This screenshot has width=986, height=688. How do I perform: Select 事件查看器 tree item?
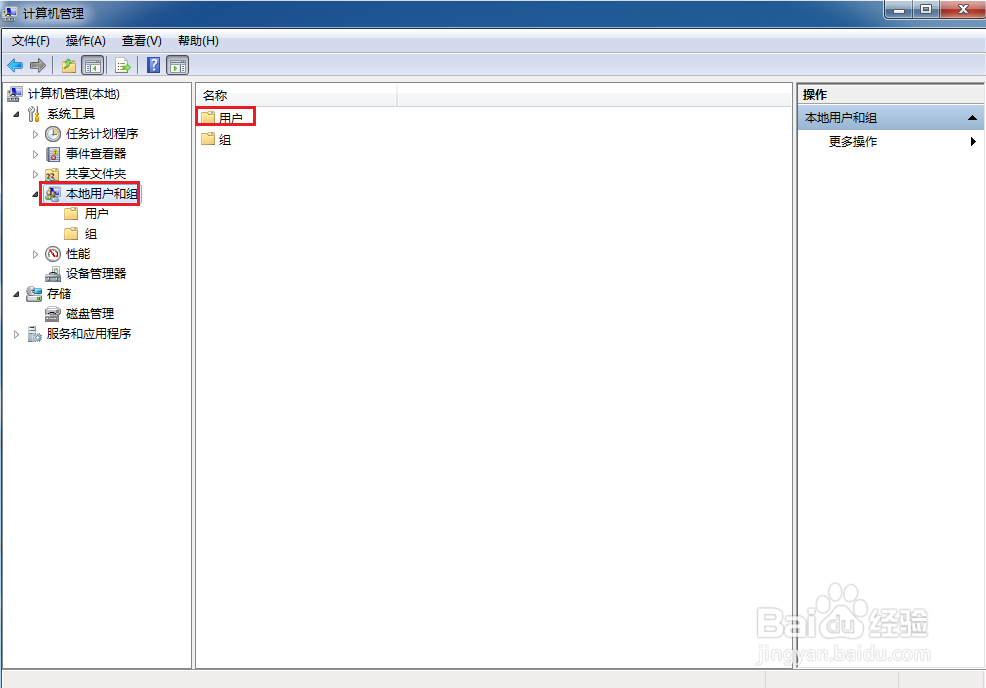click(x=96, y=153)
